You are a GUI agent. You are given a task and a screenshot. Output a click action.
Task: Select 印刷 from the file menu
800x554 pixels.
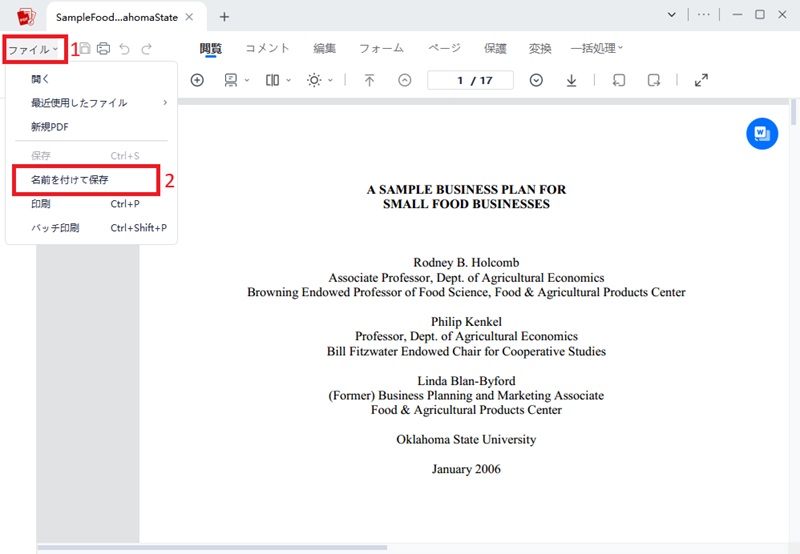(x=91, y=204)
